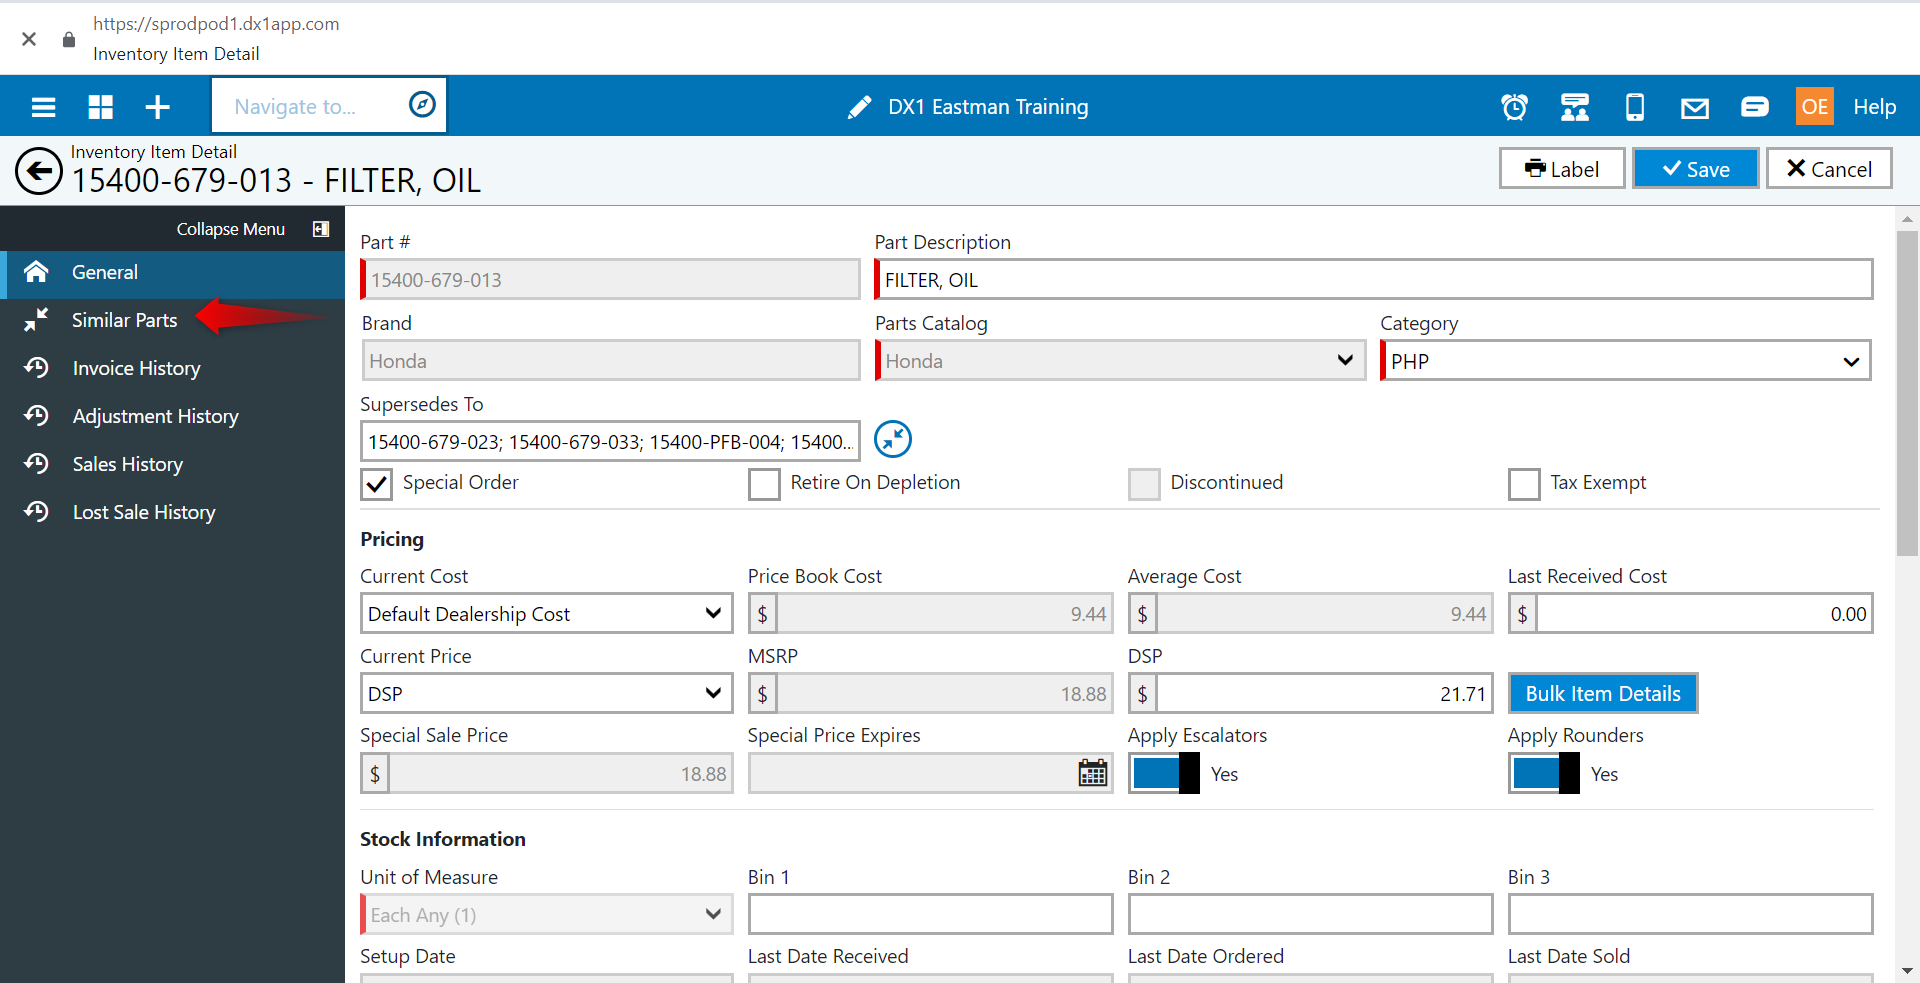This screenshot has height=983, width=1920.
Task: Open the Current Cost dropdown
Action: coord(547,613)
